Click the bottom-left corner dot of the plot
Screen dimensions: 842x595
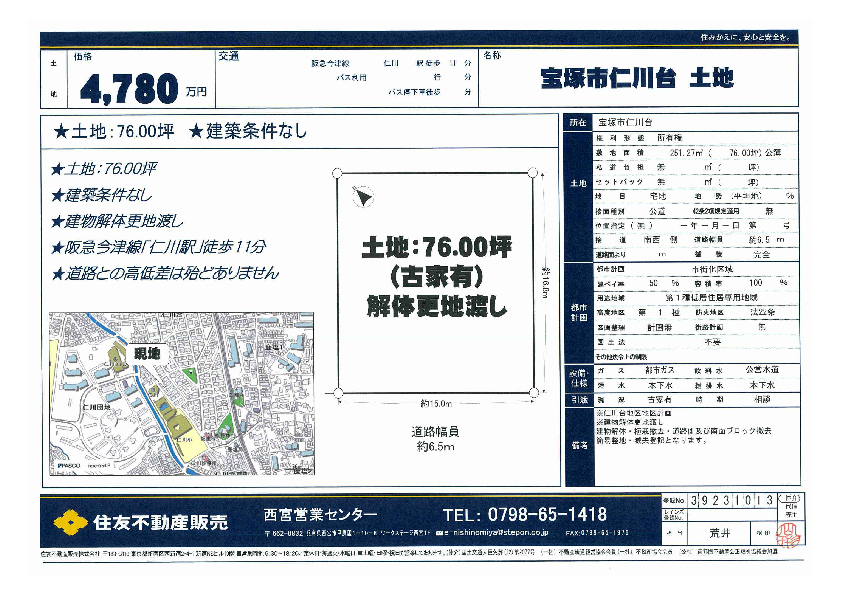point(337,392)
